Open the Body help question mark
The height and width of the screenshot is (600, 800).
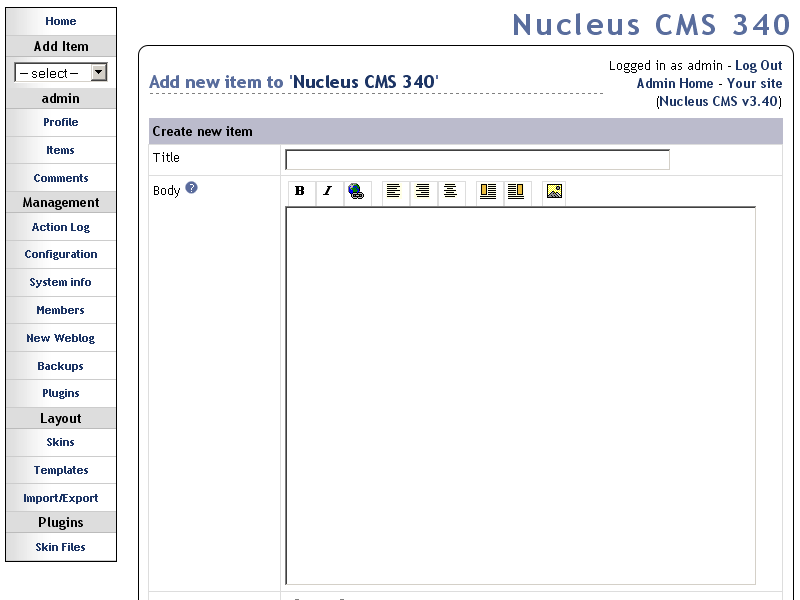(x=191, y=188)
